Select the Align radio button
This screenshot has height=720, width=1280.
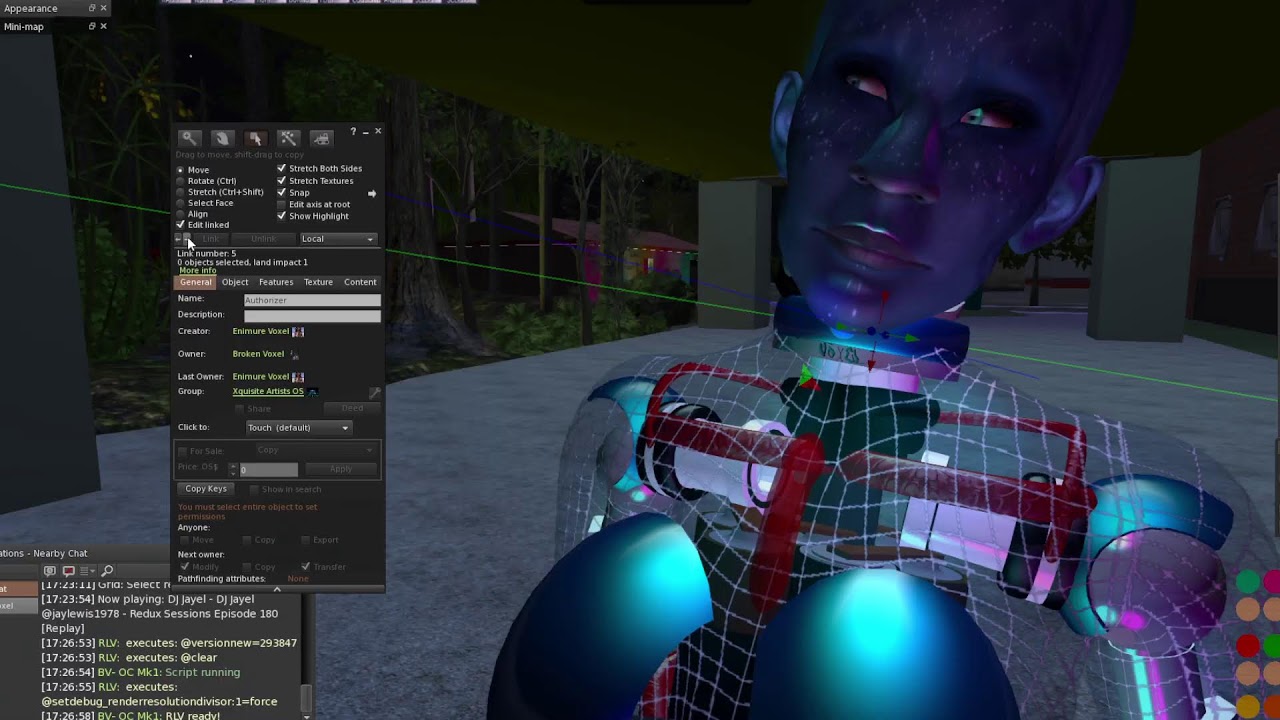point(181,214)
